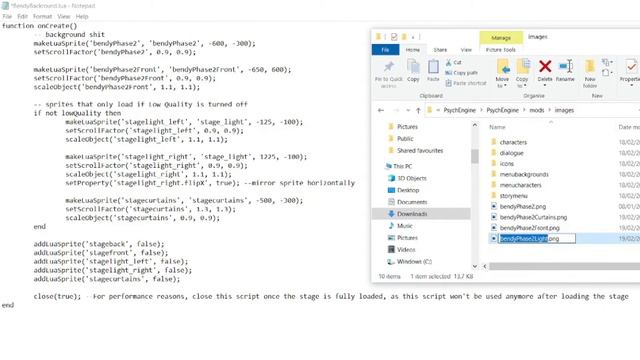The width and height of the screenshot is (640, 360).
Task: Click the red Delete X icon
Action: tap(545, 66)
